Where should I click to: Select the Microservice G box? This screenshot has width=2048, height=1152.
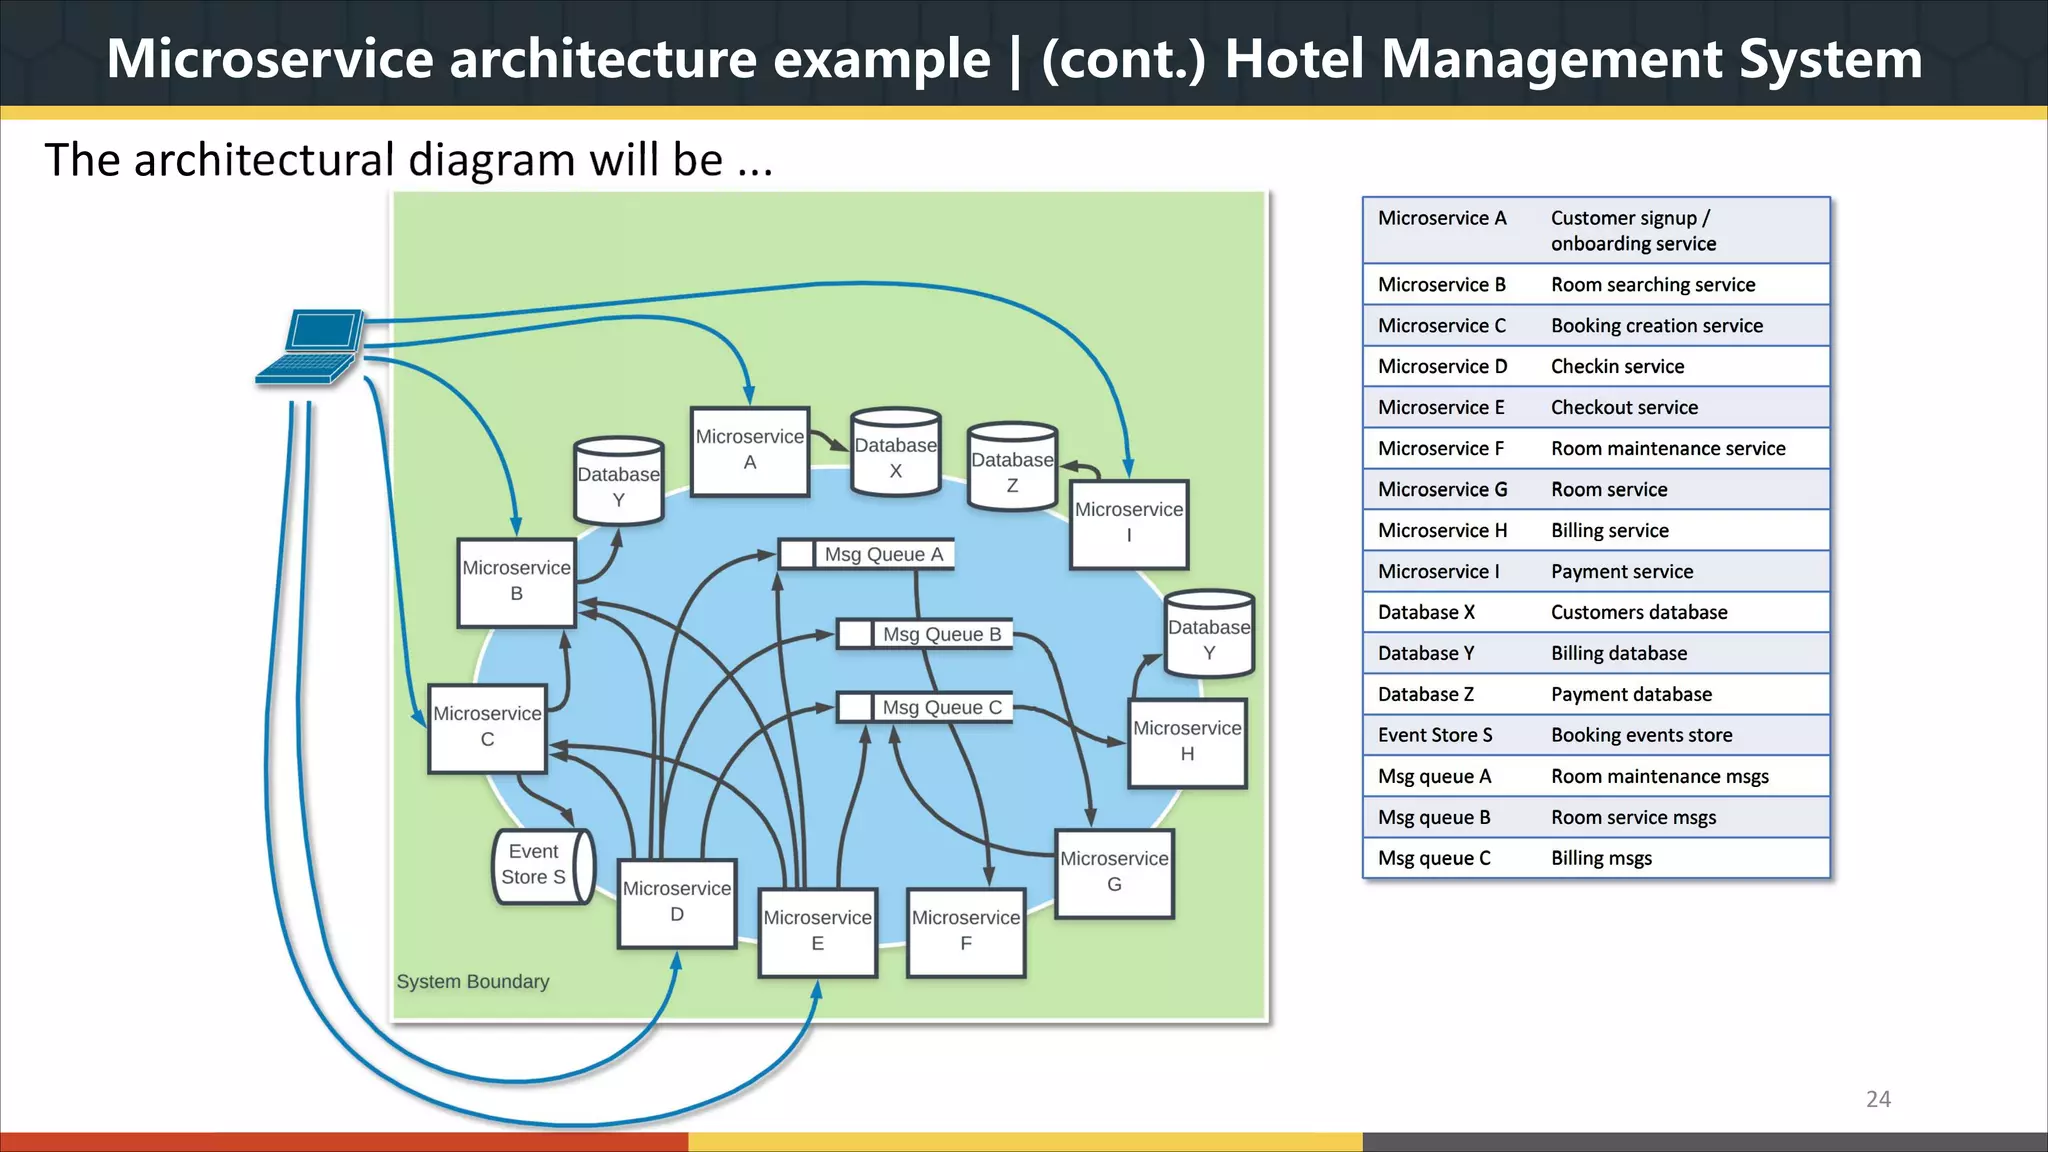tap(1114, 873)
